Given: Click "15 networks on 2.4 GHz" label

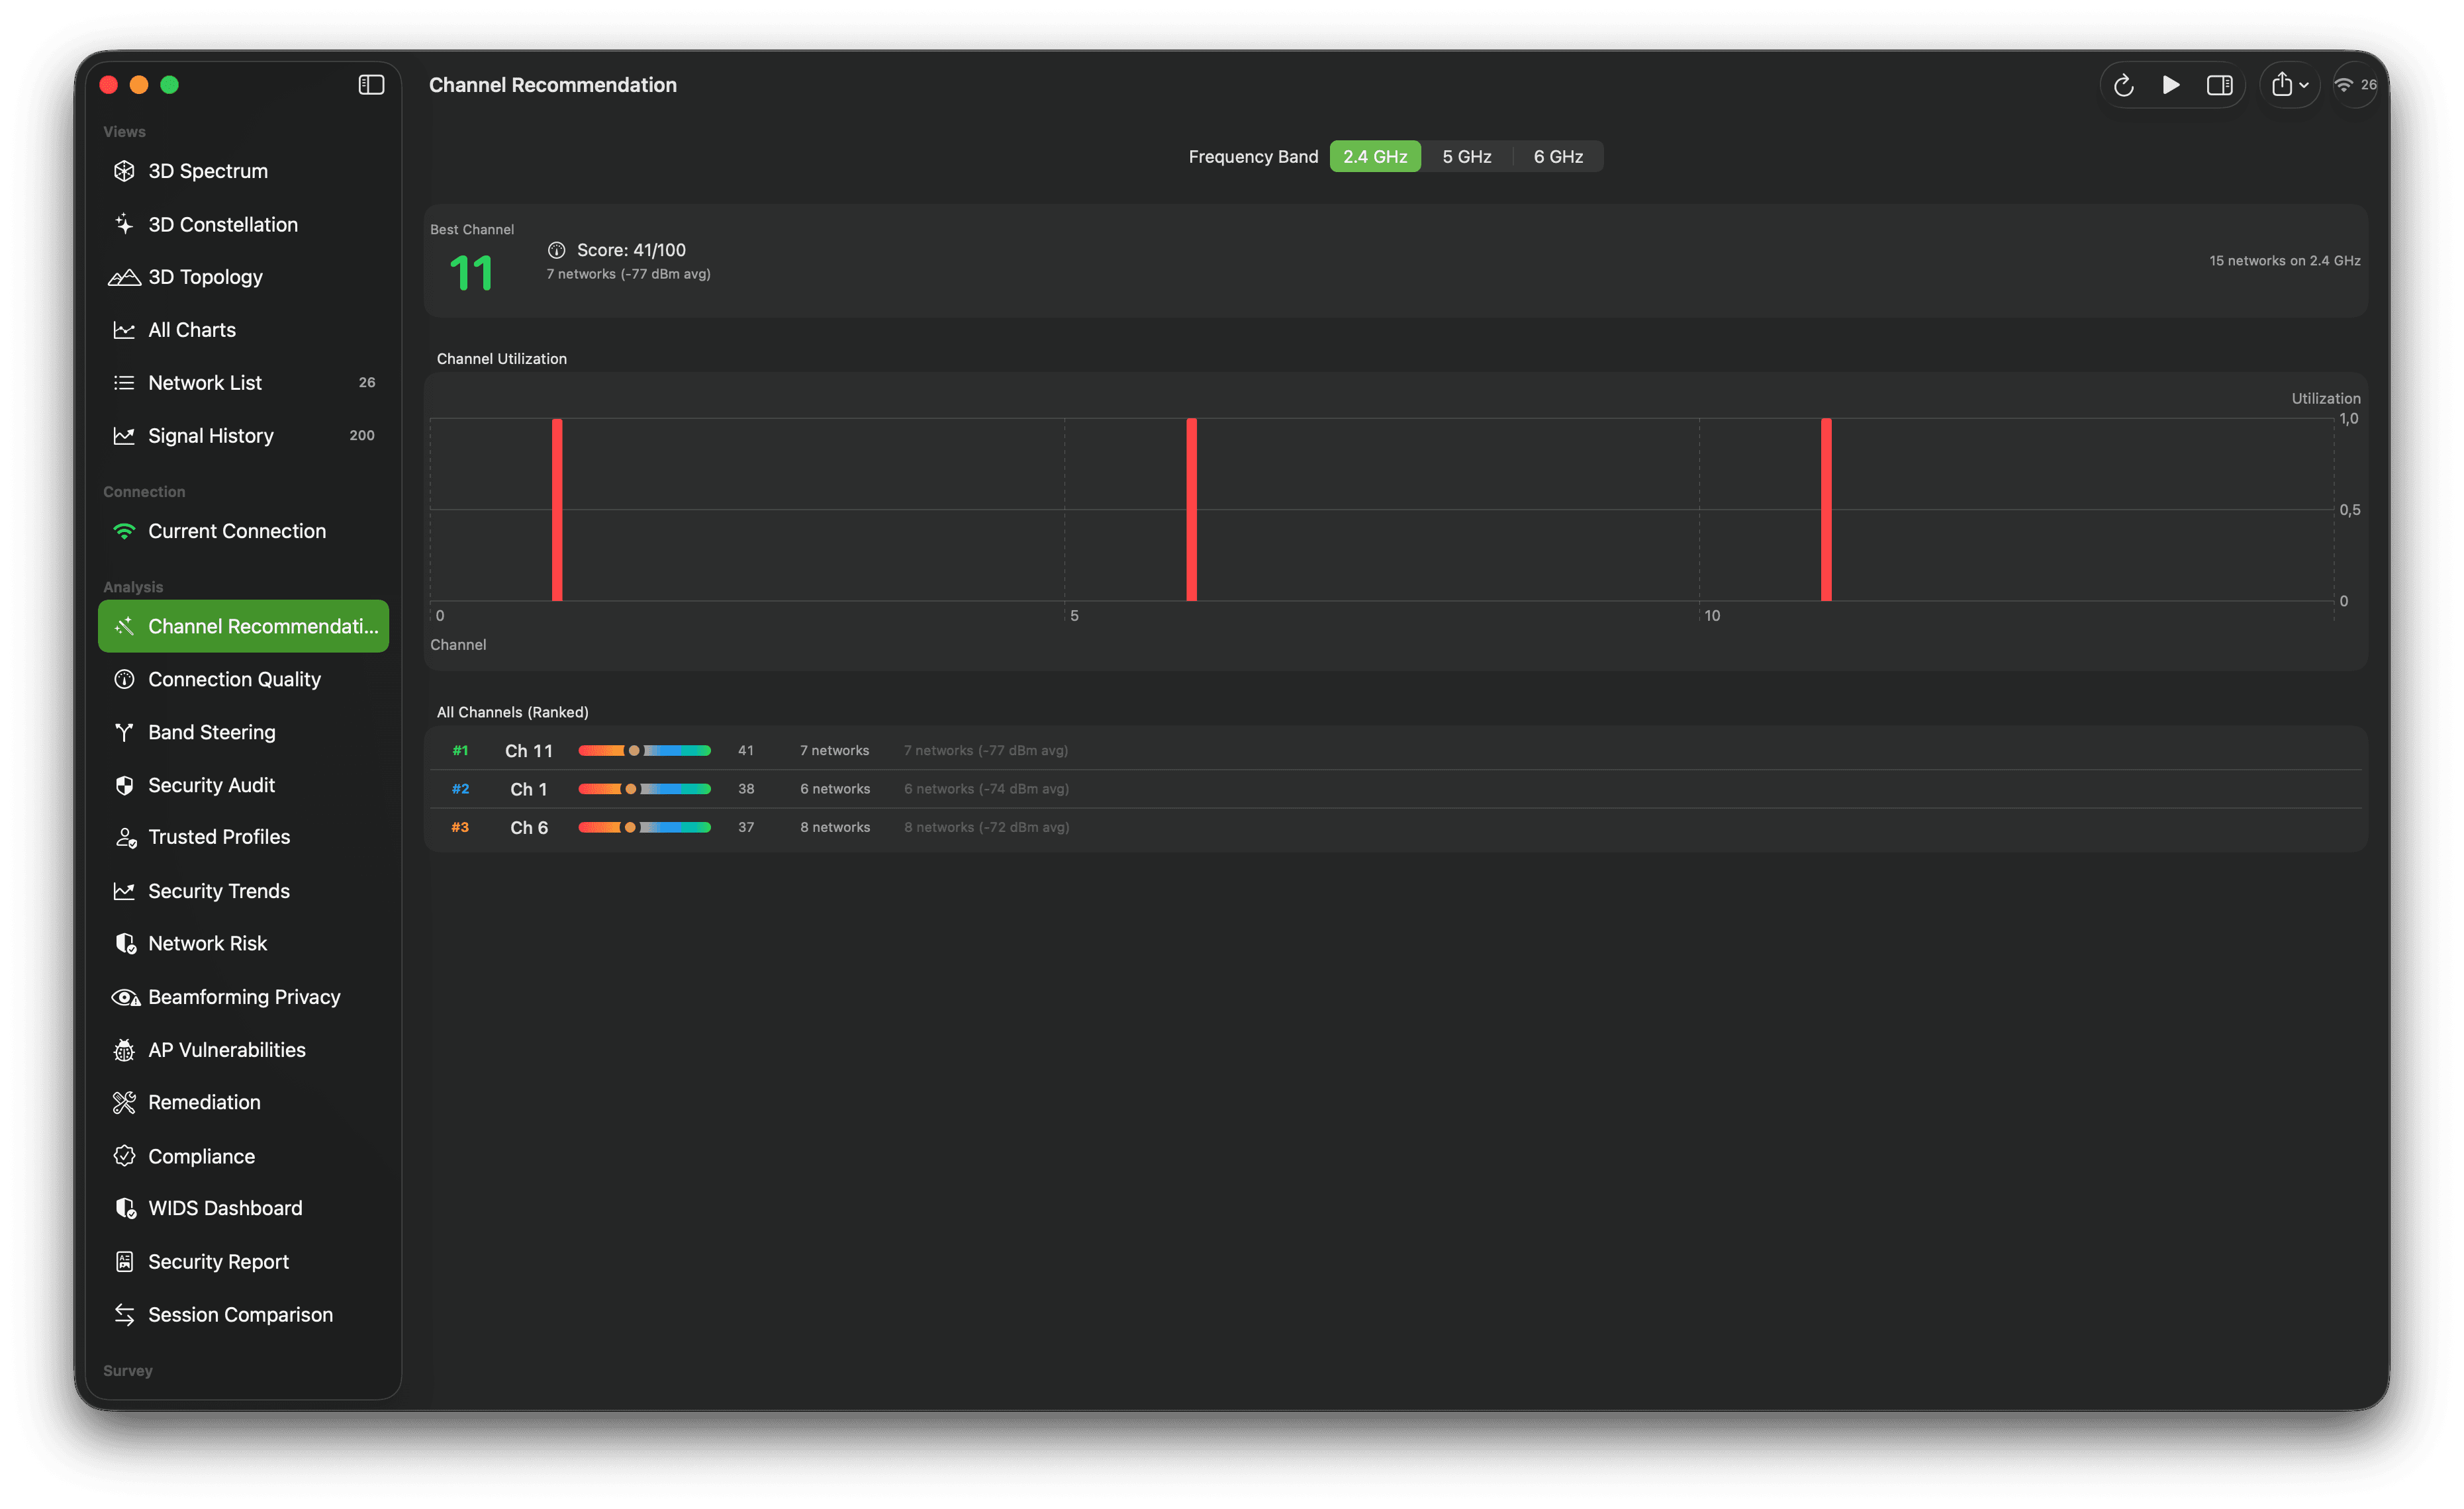Looking at the screenshot, I should 2284,261.
